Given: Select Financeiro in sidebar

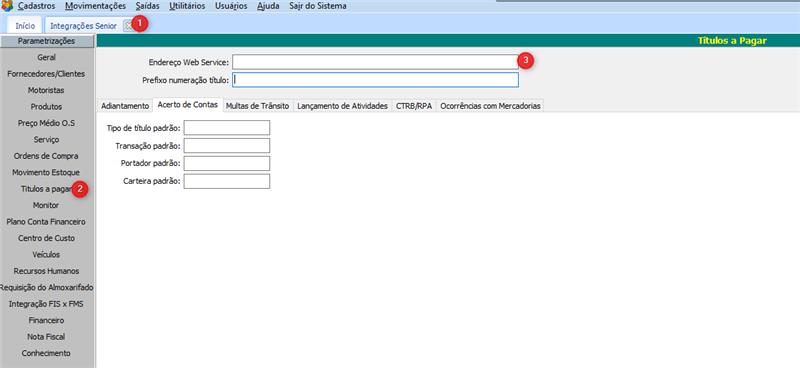Looking at the screenshot, I should click(46, 320).
